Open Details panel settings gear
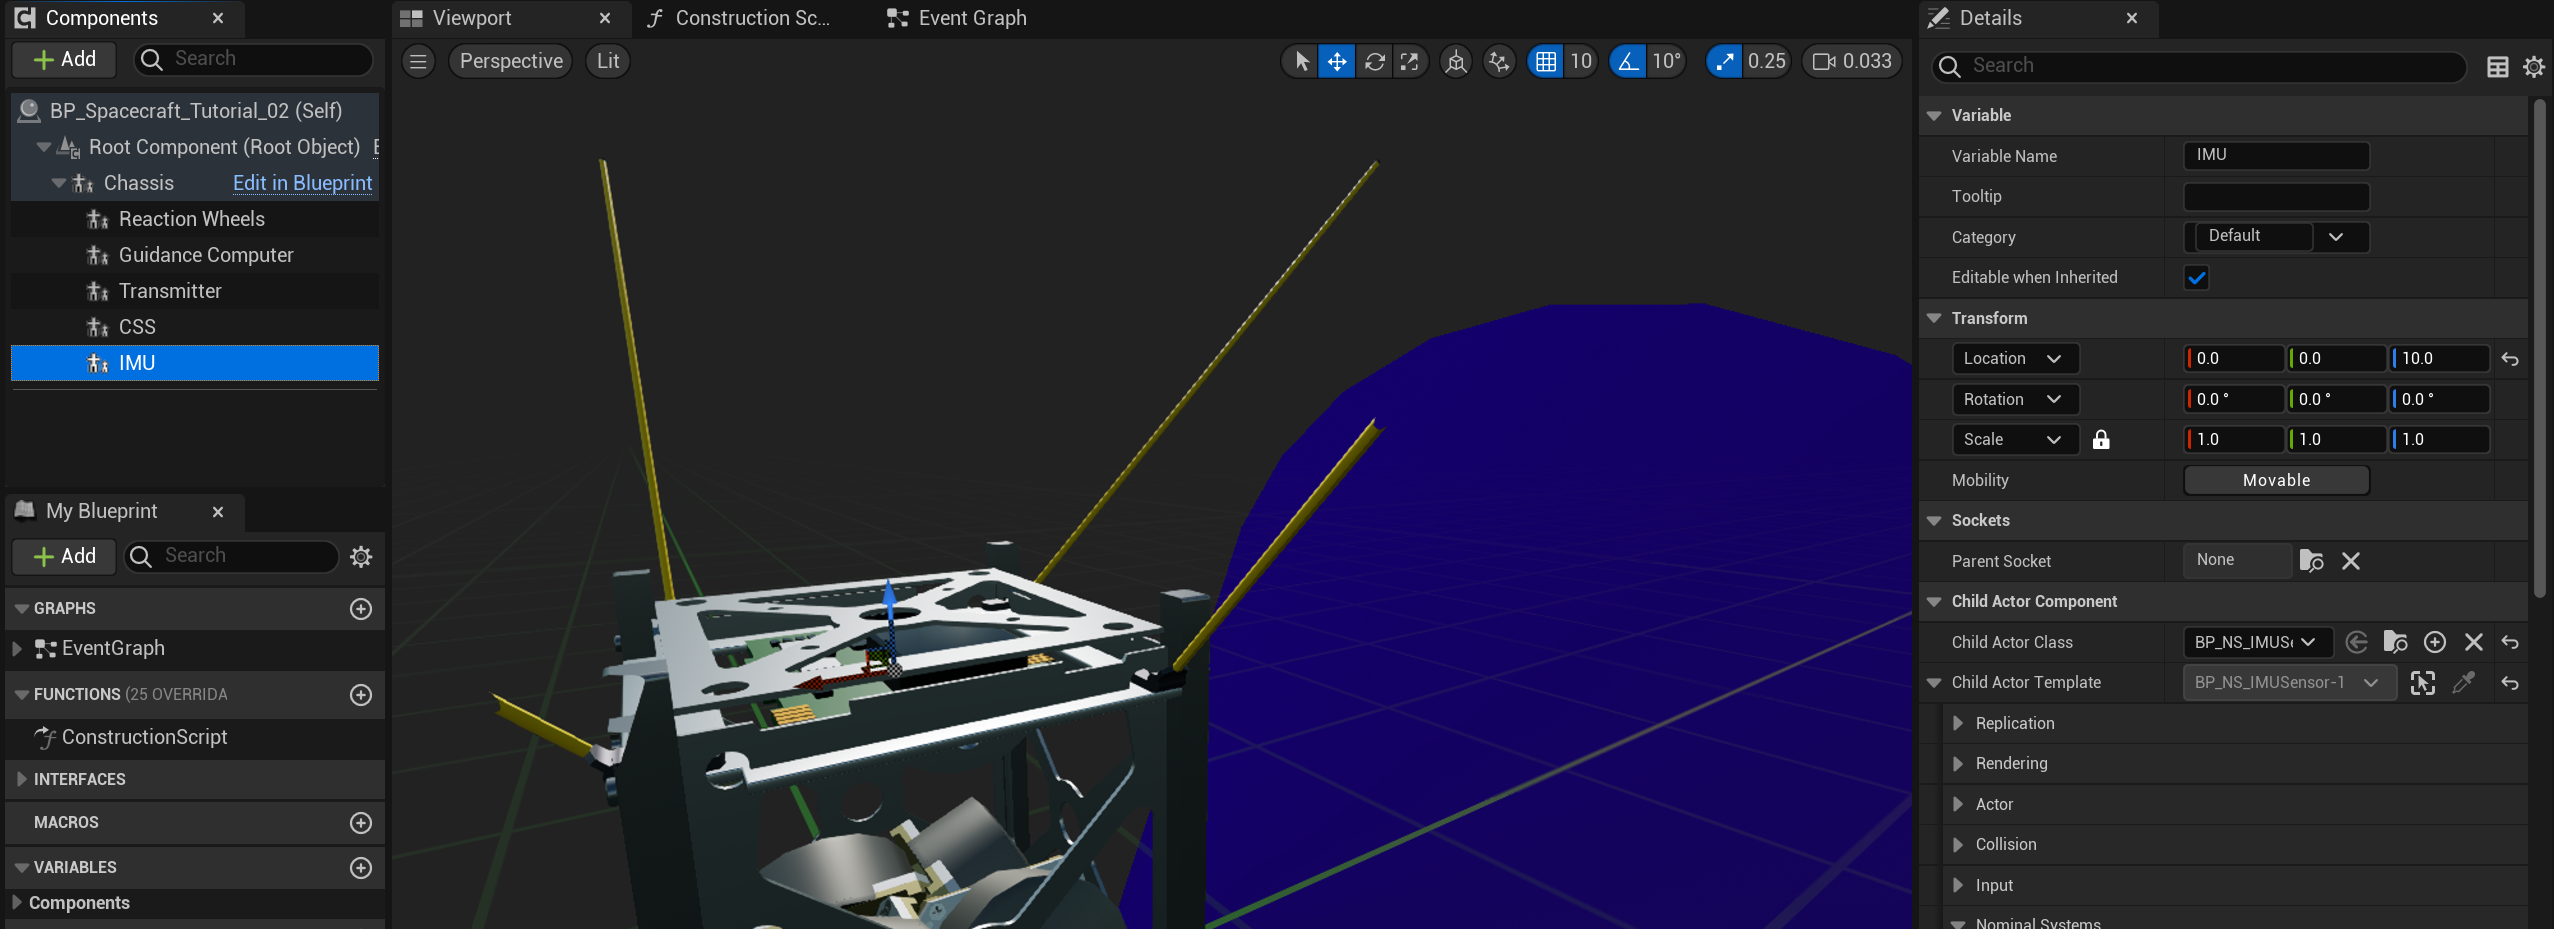2554x929 pixels. coord(2534,67)
